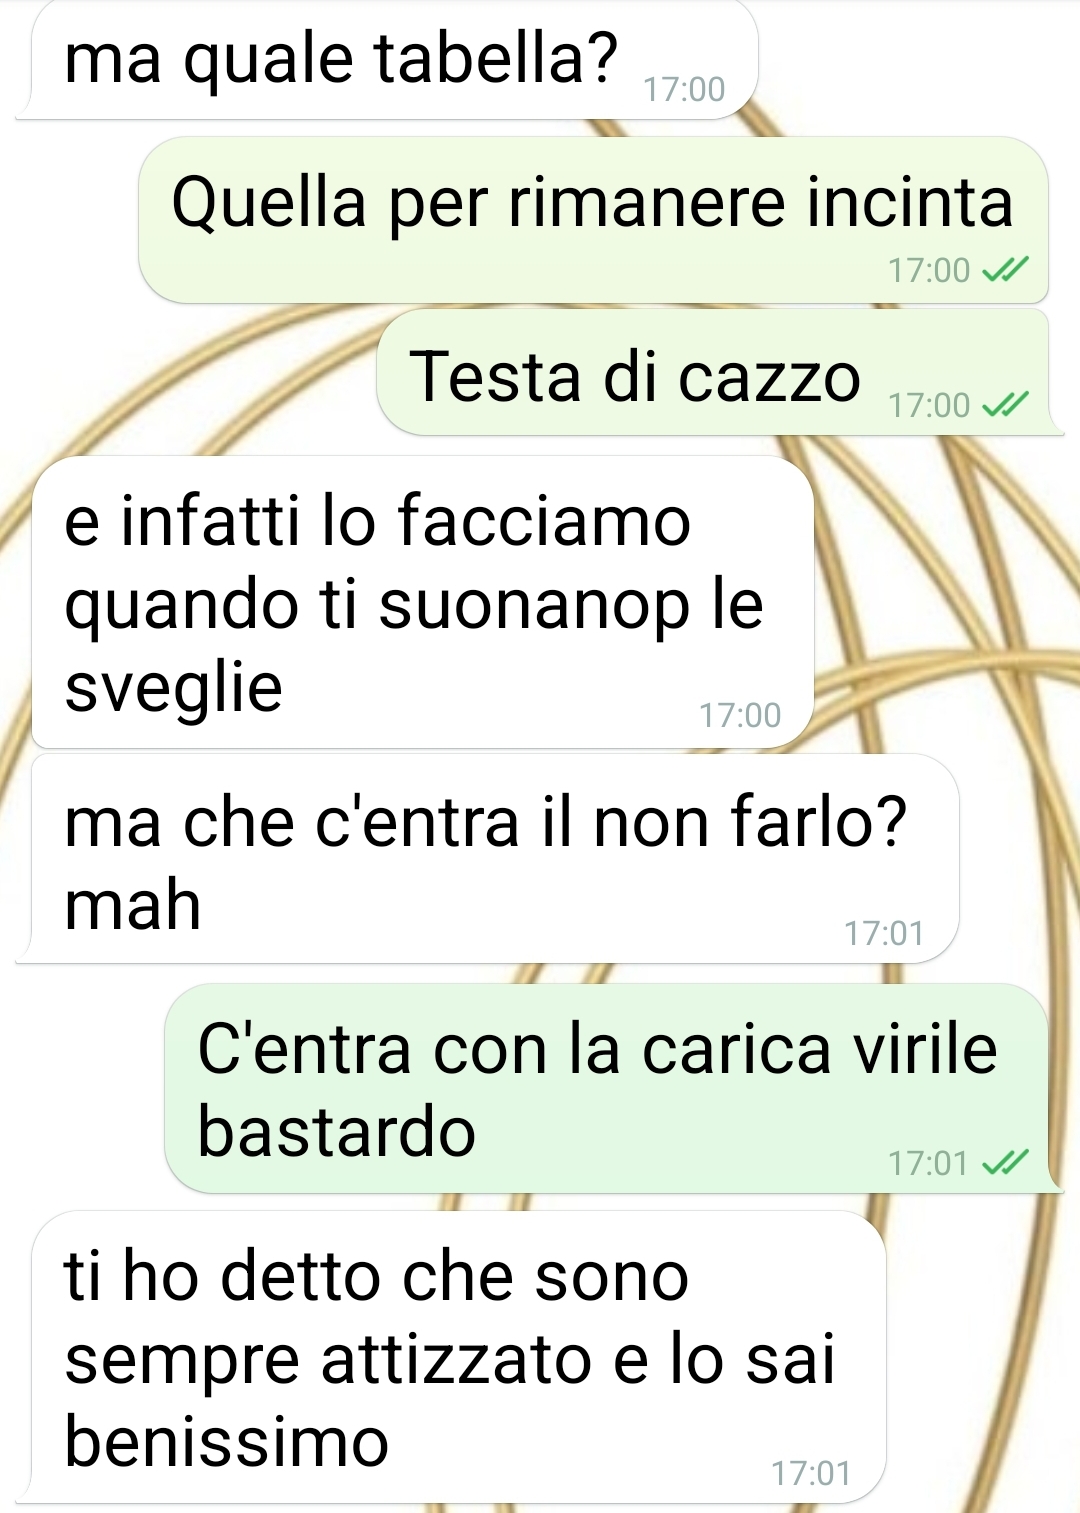Tap 'C'entra con la carica virile' bubble
The width and height of the screenshot is (1080, 1513).
point(607,1088)
